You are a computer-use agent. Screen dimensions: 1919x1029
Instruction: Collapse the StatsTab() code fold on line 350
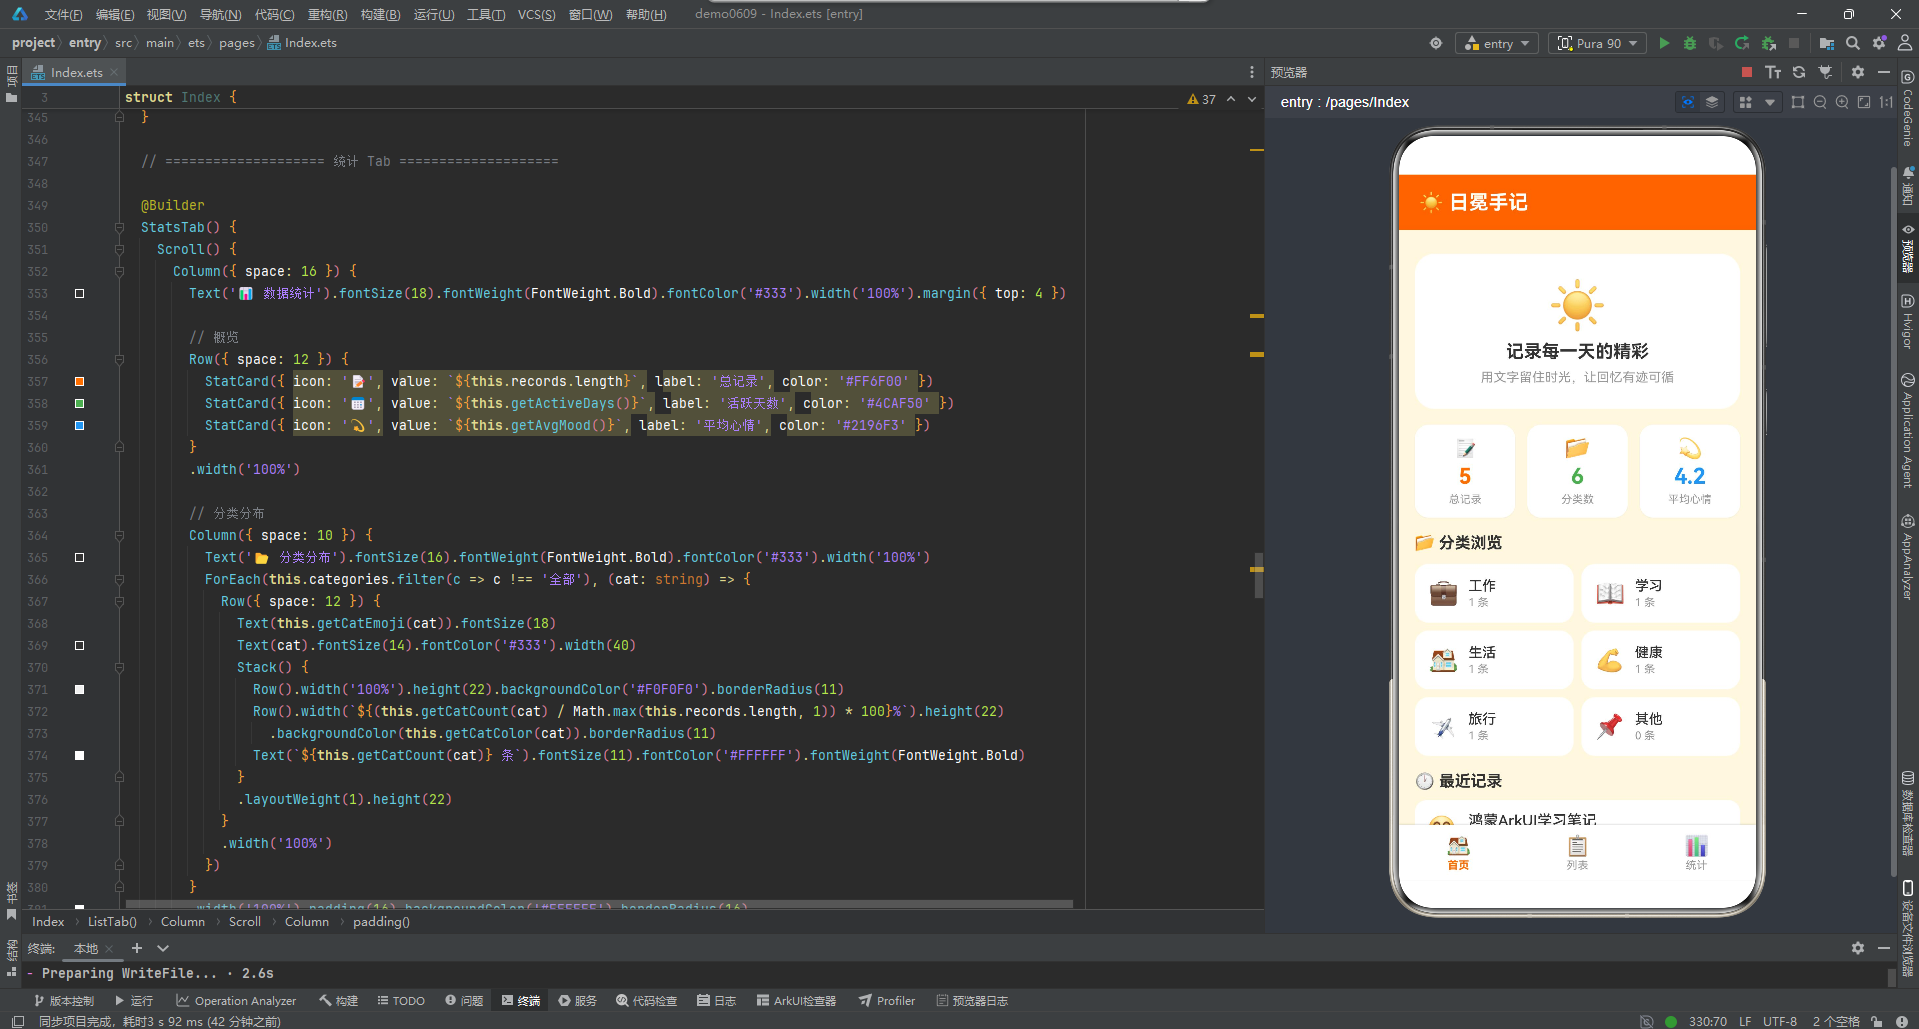pyautogui.click(x=119, y=227)
